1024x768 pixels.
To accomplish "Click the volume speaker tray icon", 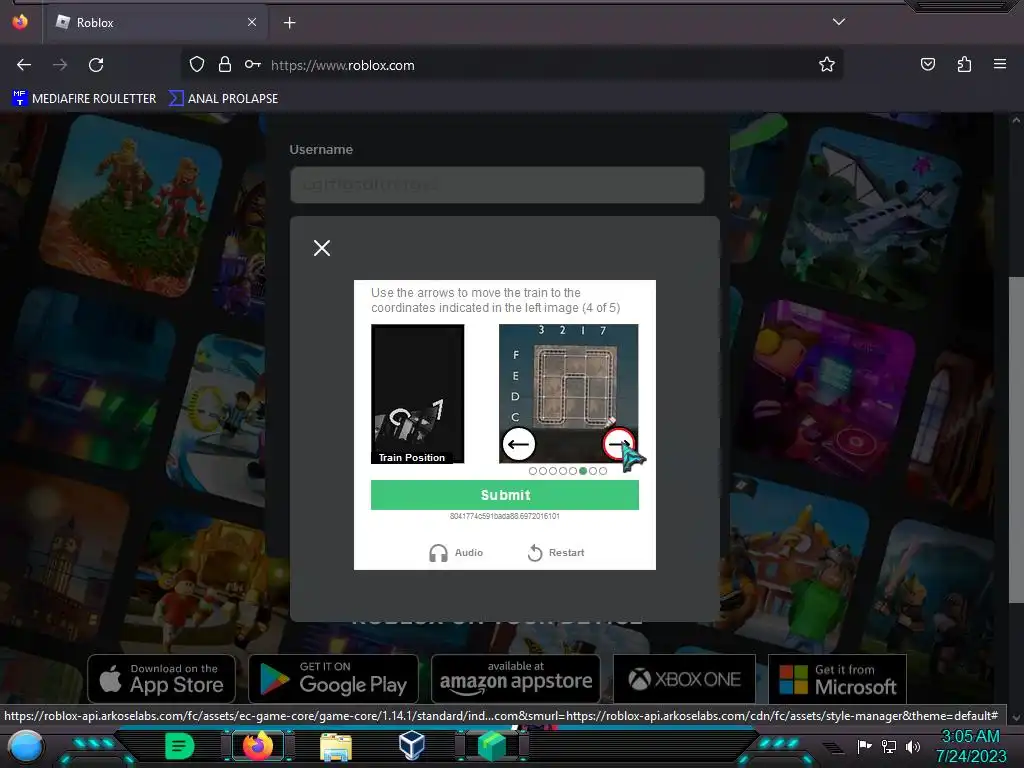I will (x=913, y=746).
